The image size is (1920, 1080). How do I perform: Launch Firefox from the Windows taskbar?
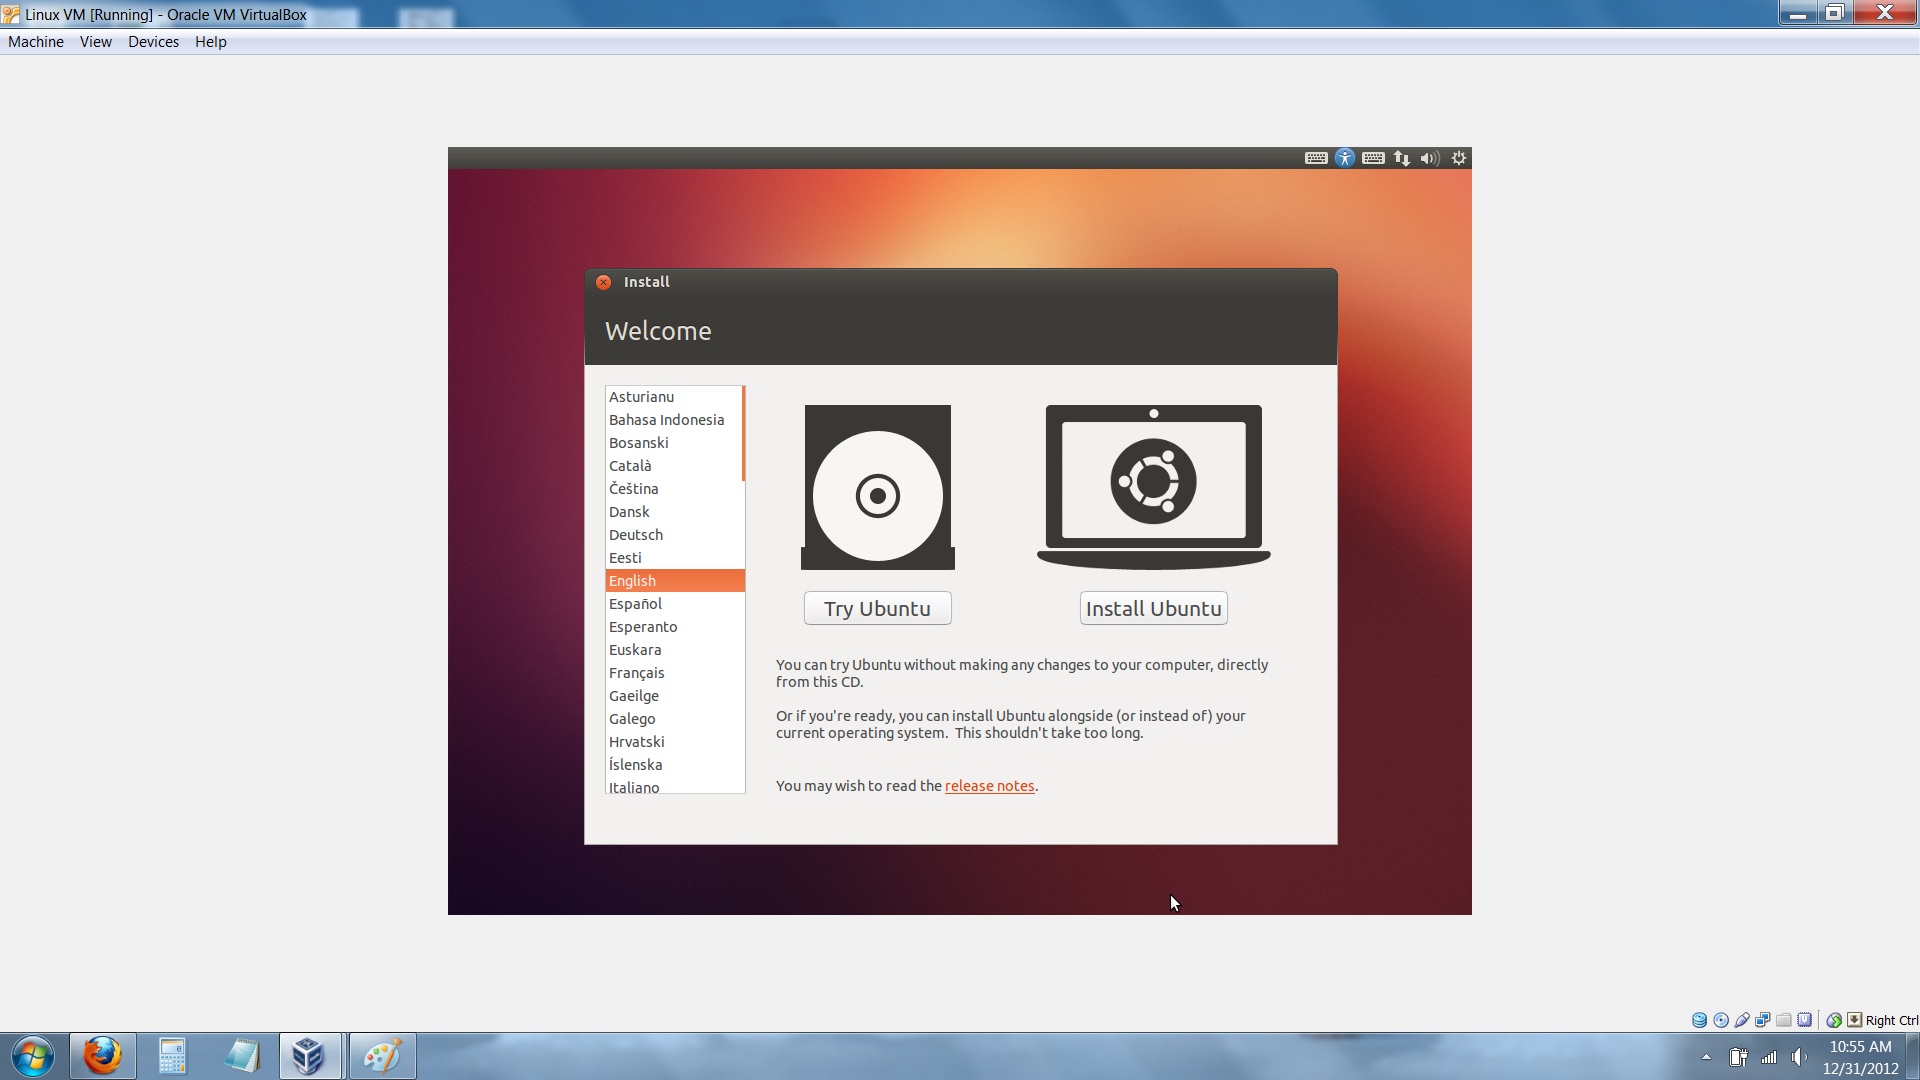pyautogui.click(x=101, y=1055)
